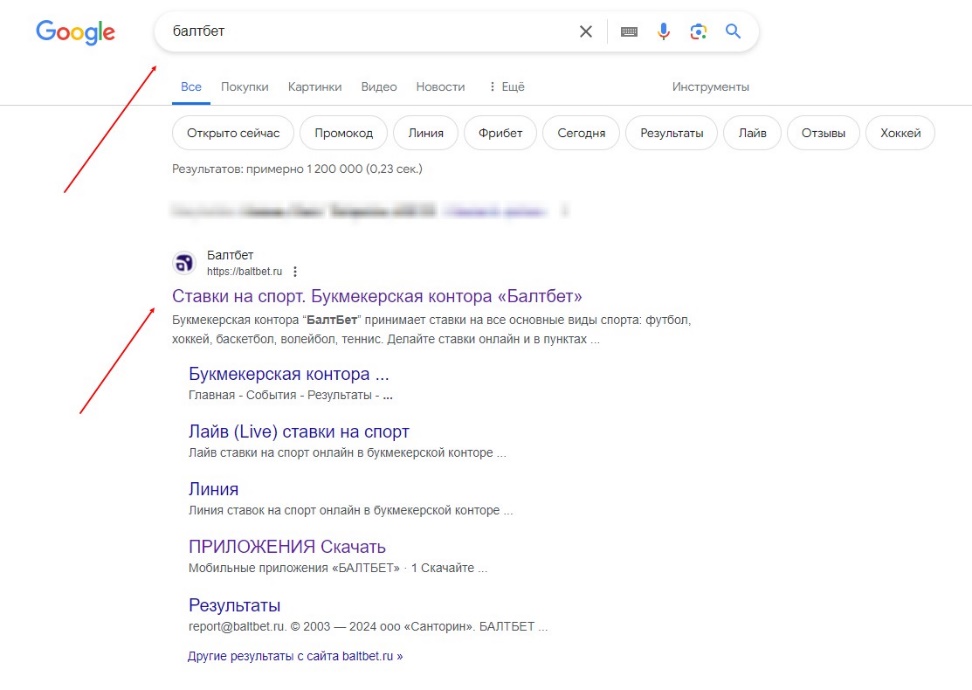Click the blue magnifier search icon
The image size is (972, 690).
pyautogui.click(x=733, y=31)
